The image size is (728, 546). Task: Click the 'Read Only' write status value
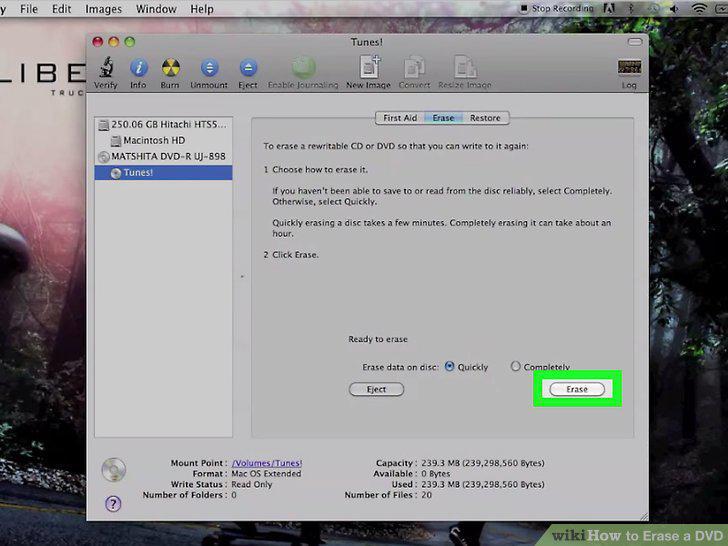252,484
